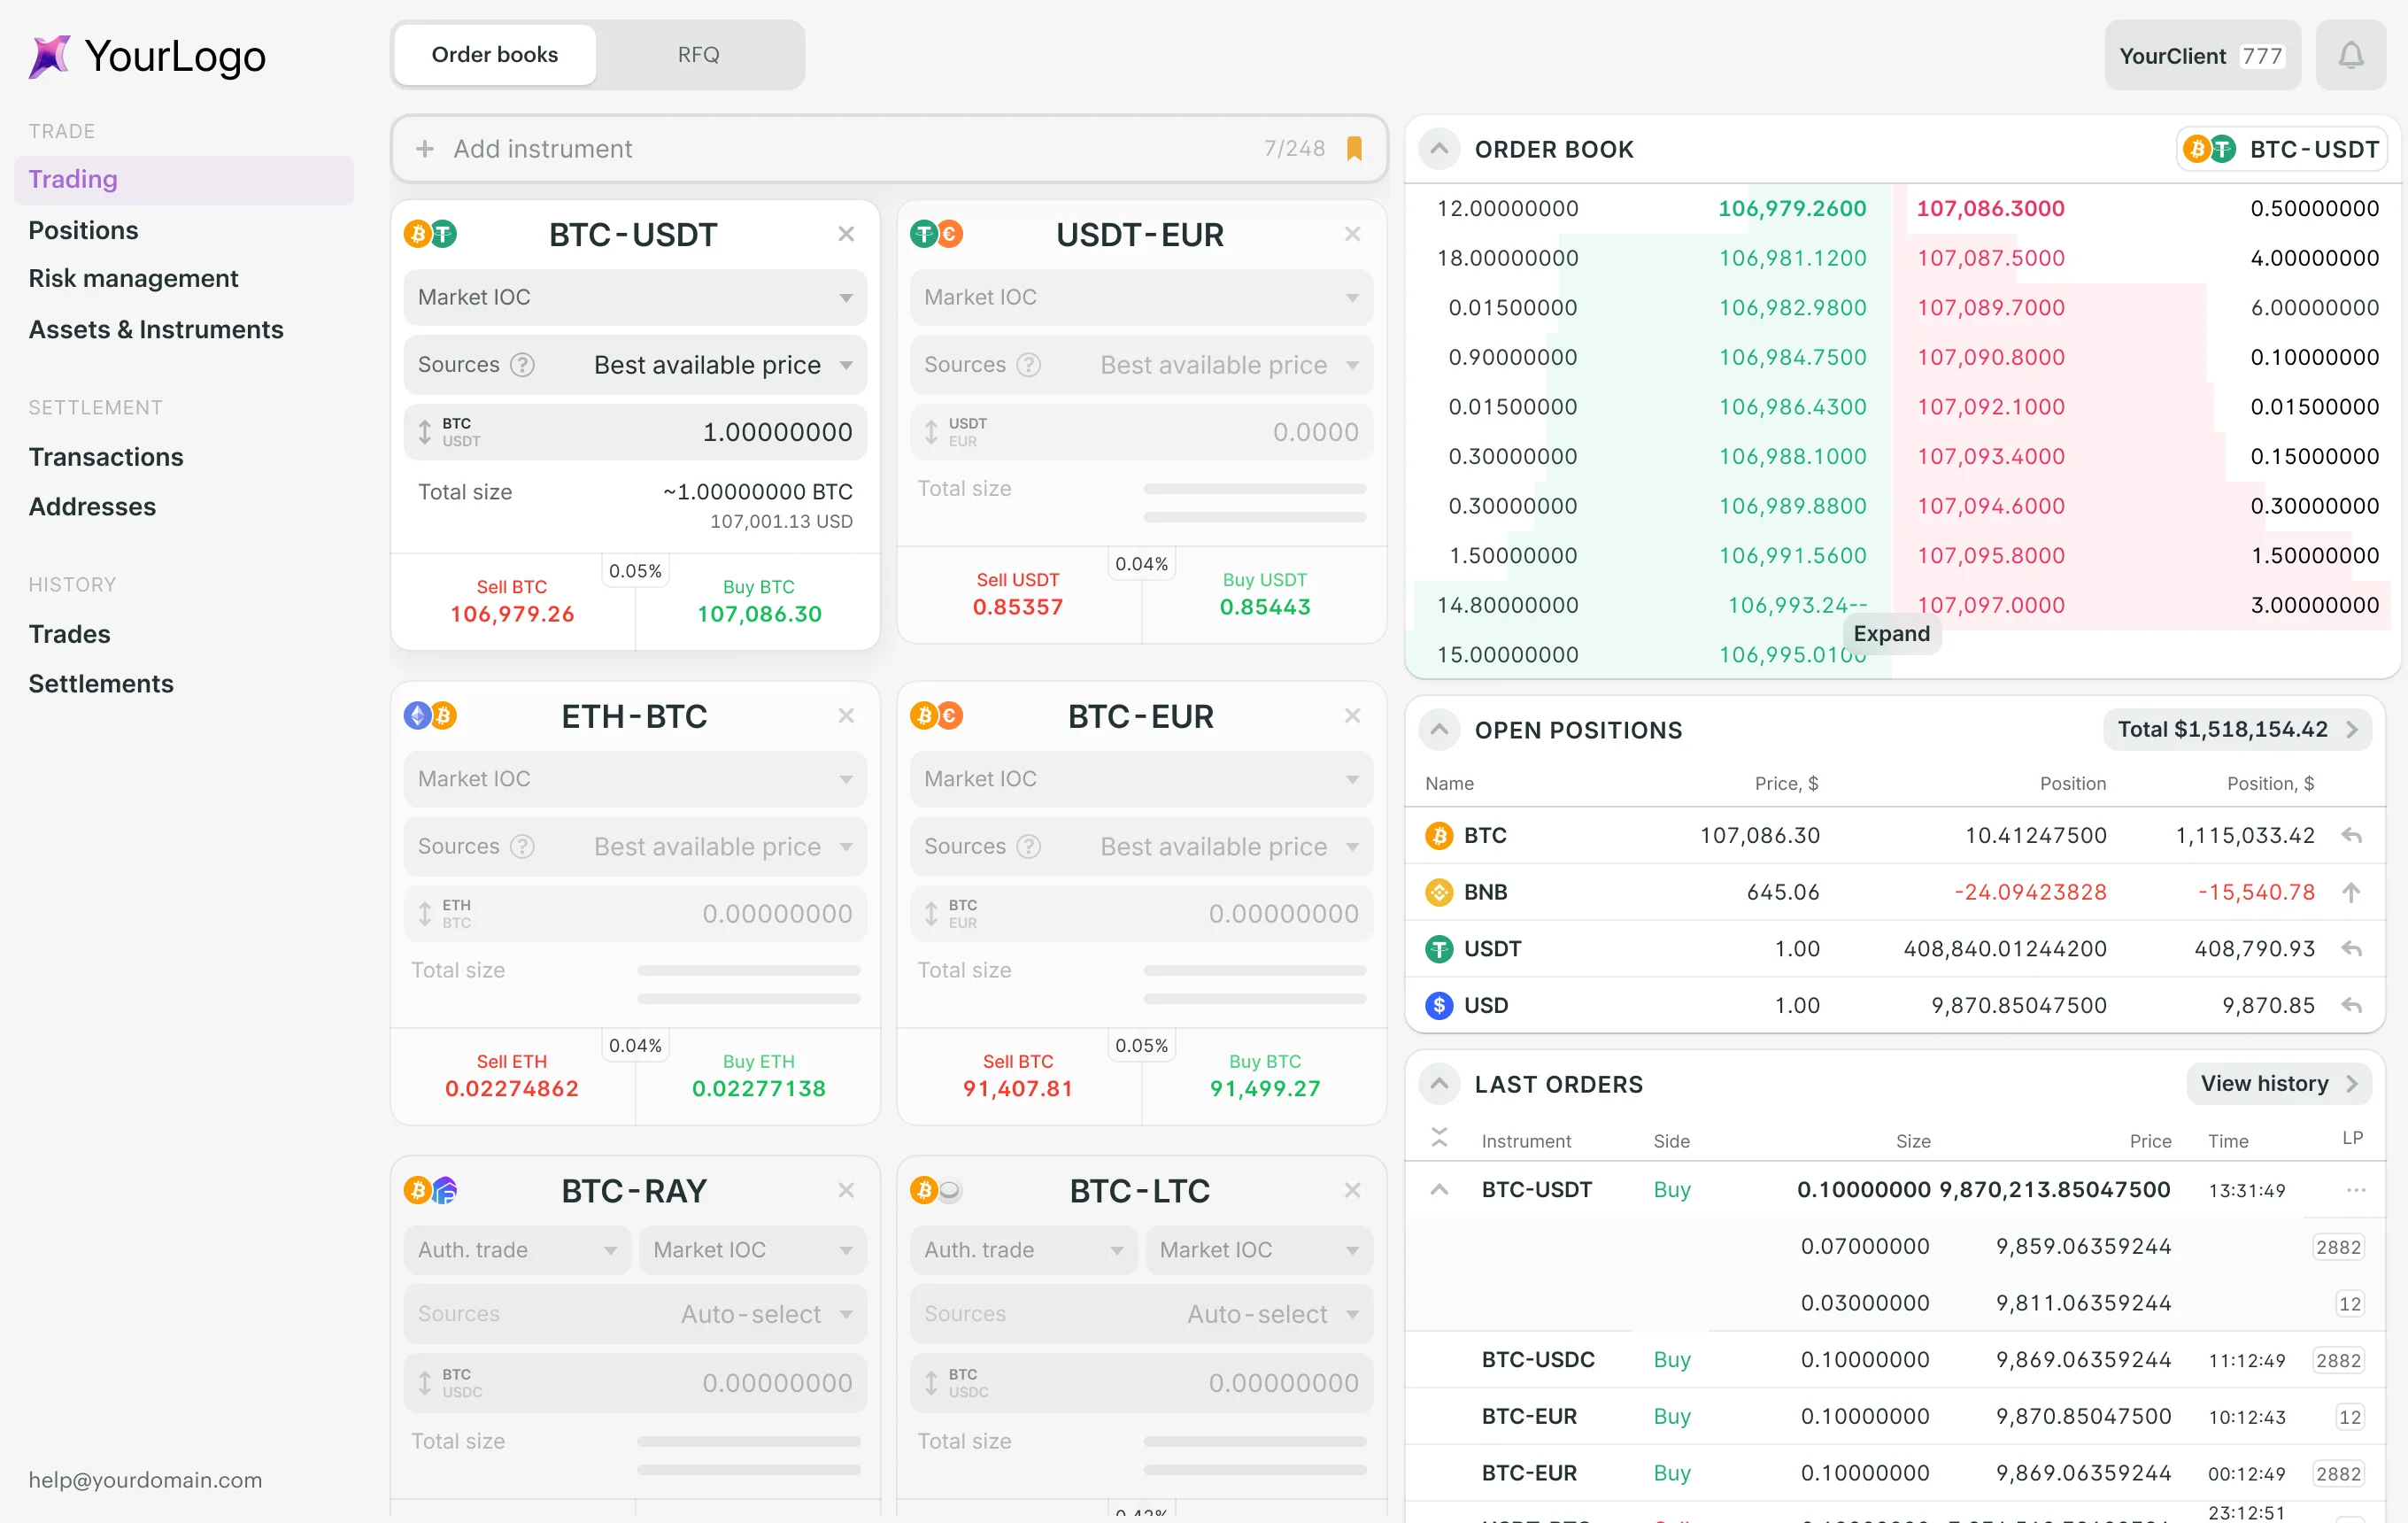Click the Sources help icon in BTC-USDT card
Screen dimensions: 2408x1523
[x=522, y=365]
